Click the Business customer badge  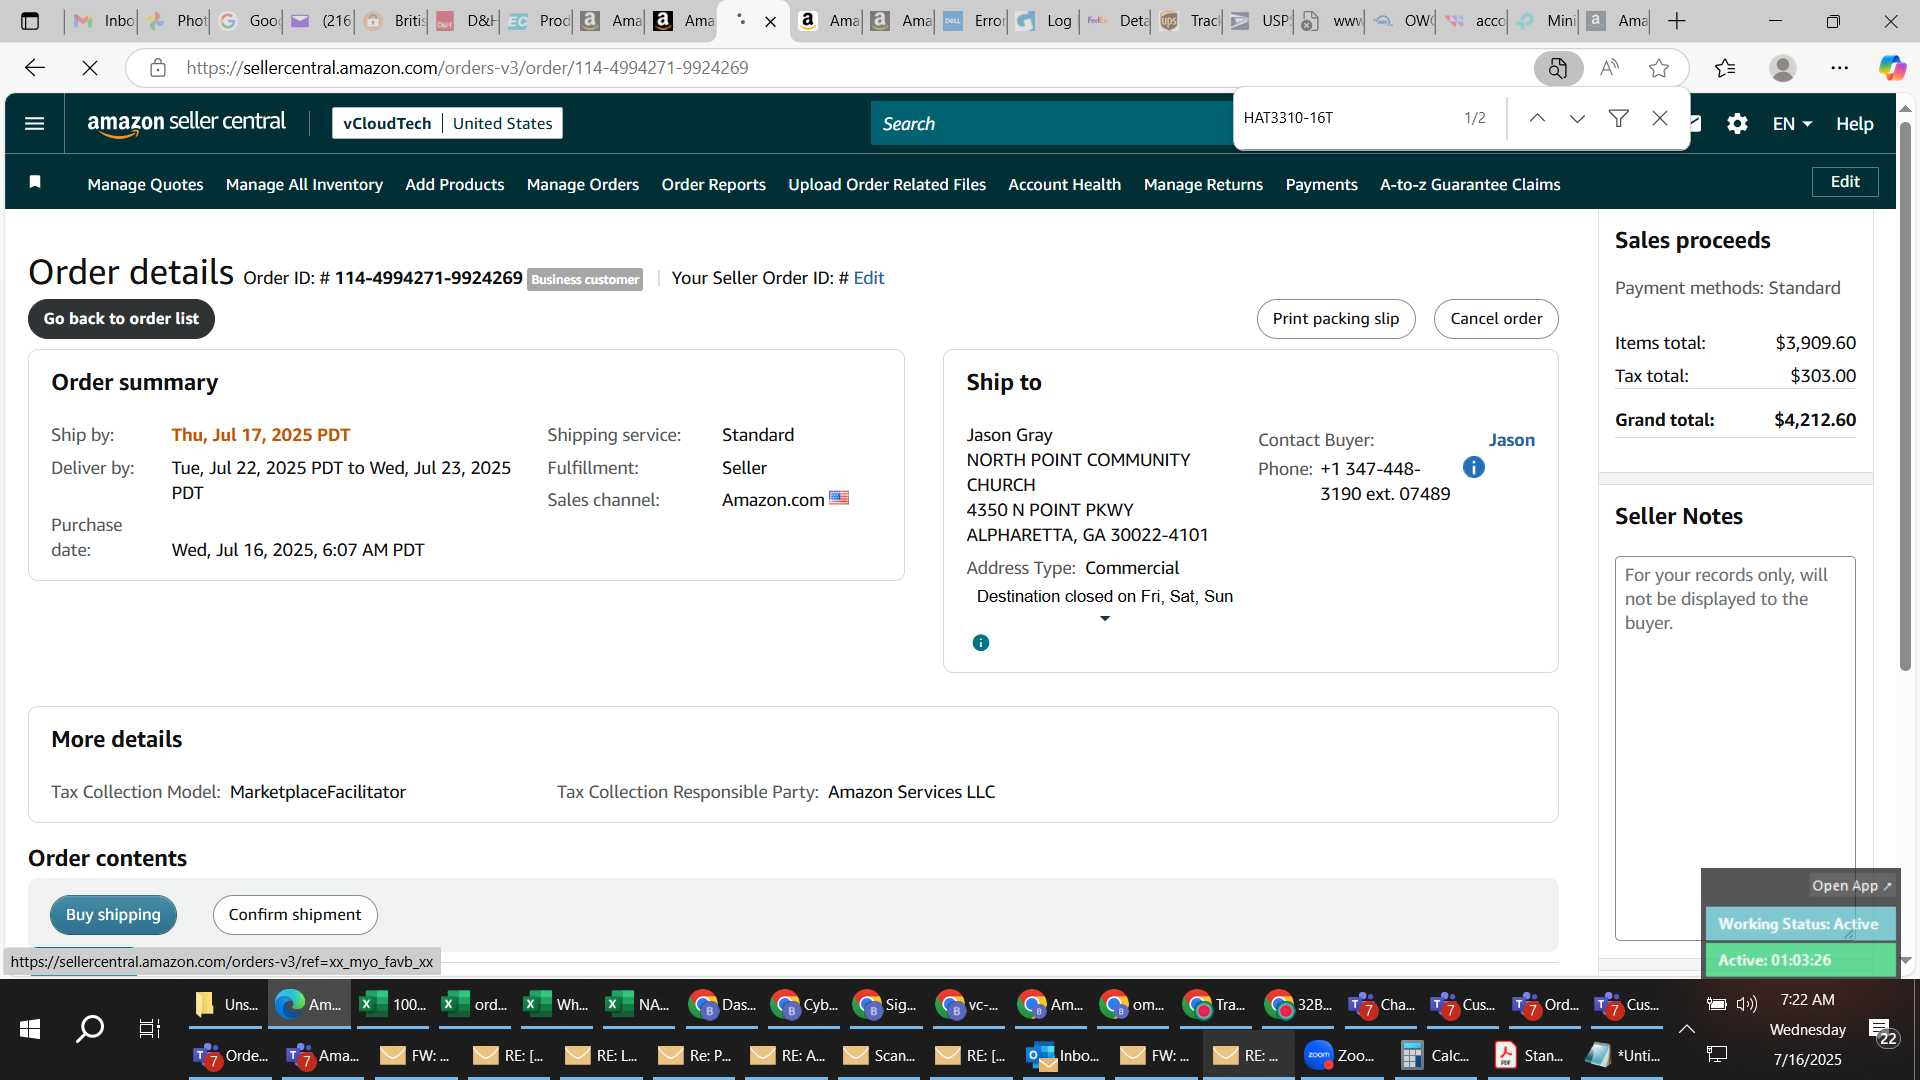pyautogui.click(x=585, y=280)
